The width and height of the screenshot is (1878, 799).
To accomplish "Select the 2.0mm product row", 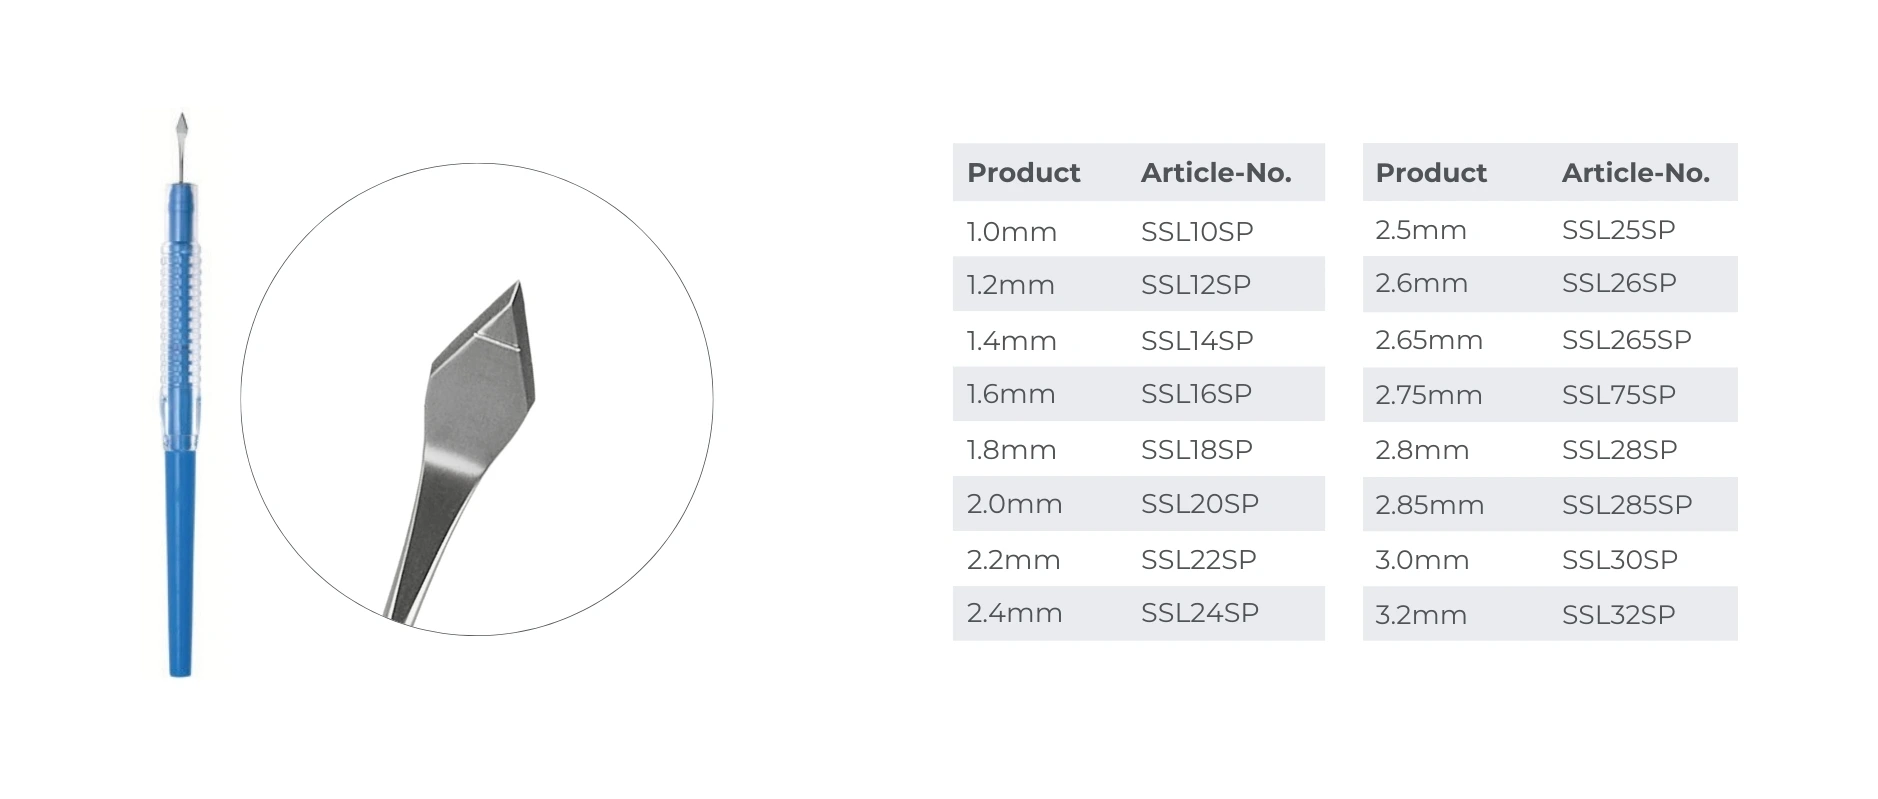I will pos(1138,504).
